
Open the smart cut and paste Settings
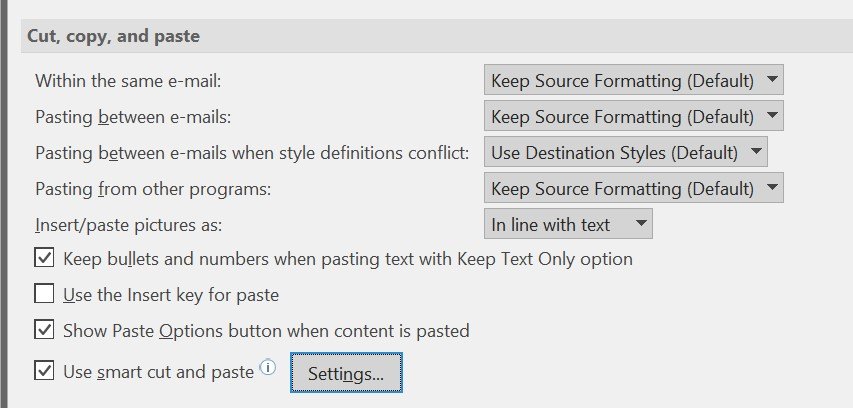pos(346,374)
